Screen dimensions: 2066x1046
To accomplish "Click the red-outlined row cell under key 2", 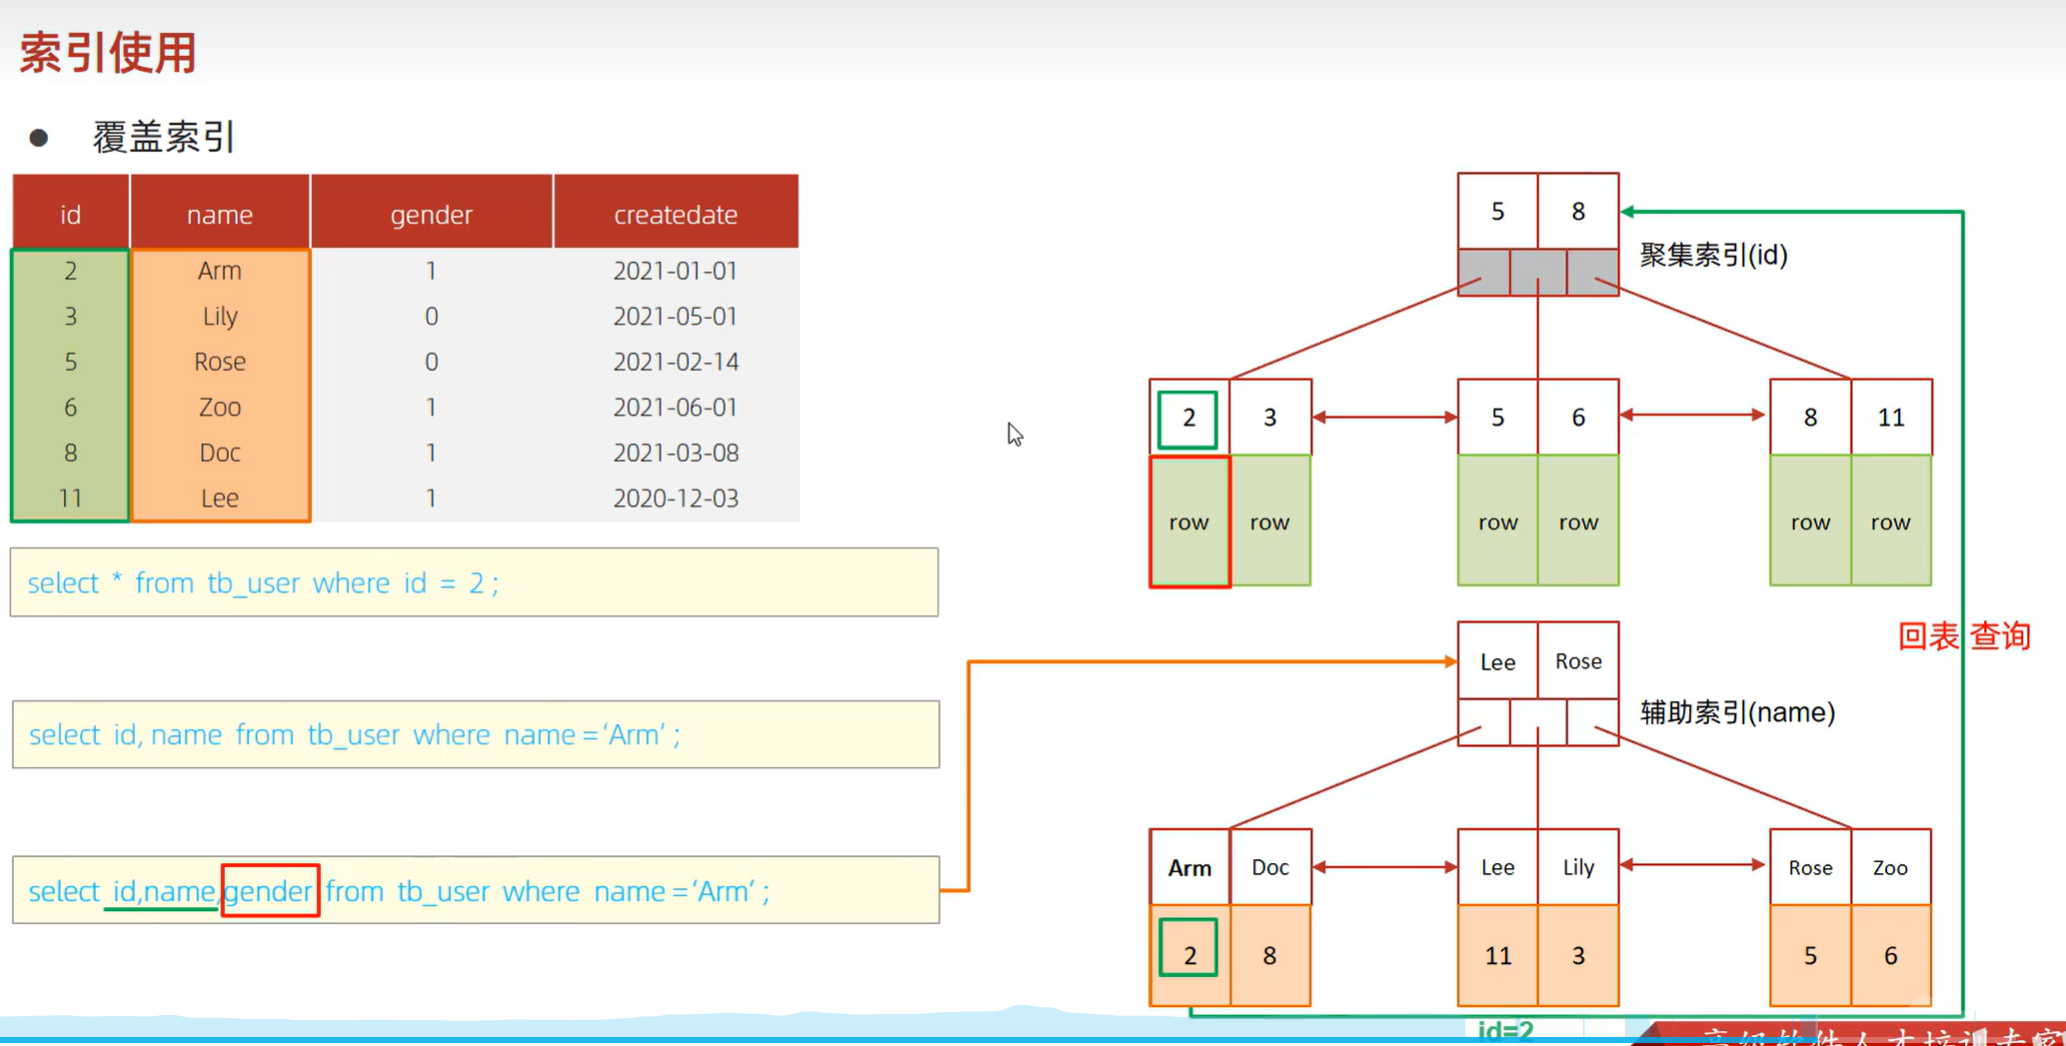I will pos(1189,521).
